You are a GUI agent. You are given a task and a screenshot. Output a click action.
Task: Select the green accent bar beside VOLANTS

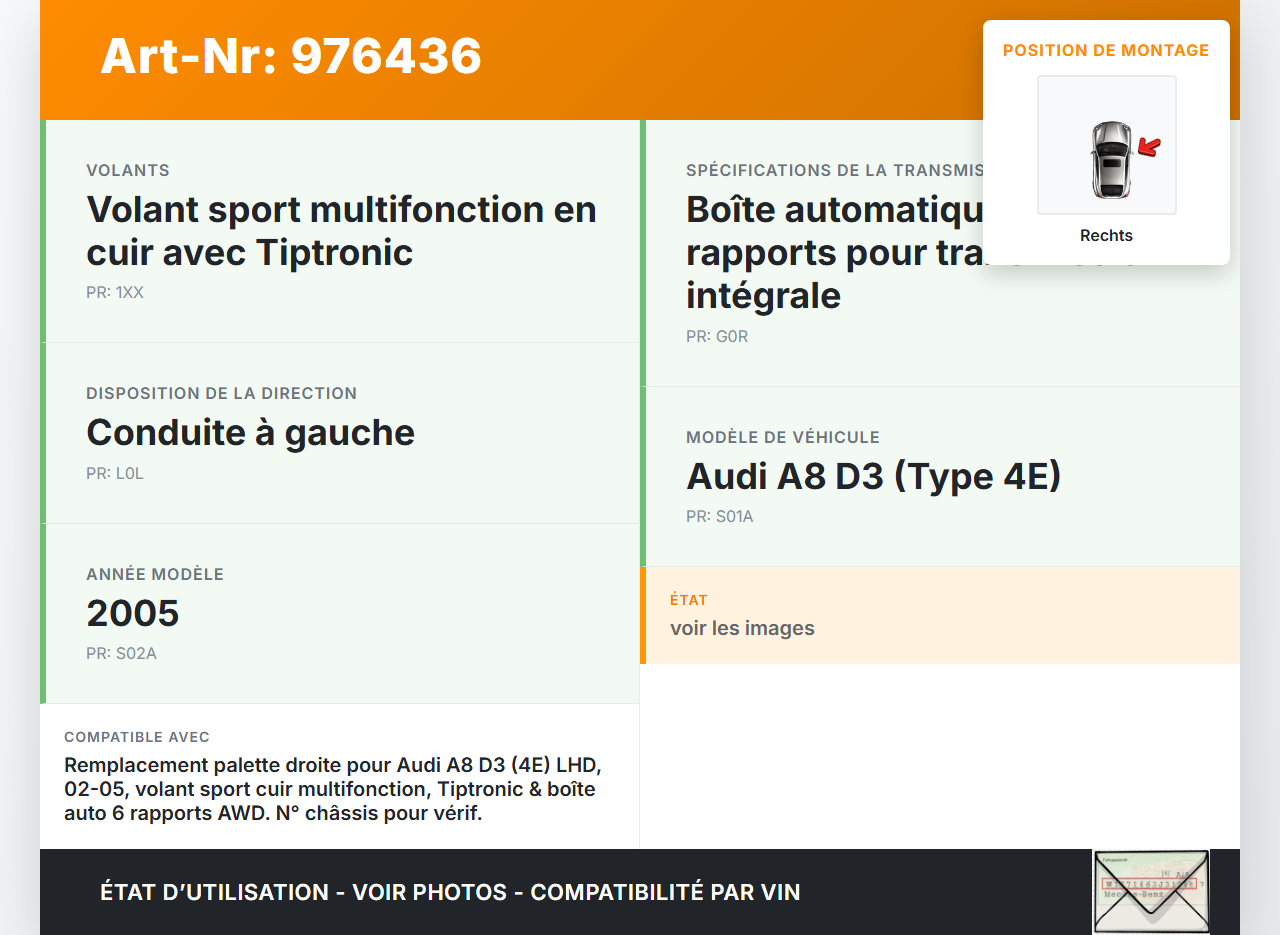pos(42,230)
